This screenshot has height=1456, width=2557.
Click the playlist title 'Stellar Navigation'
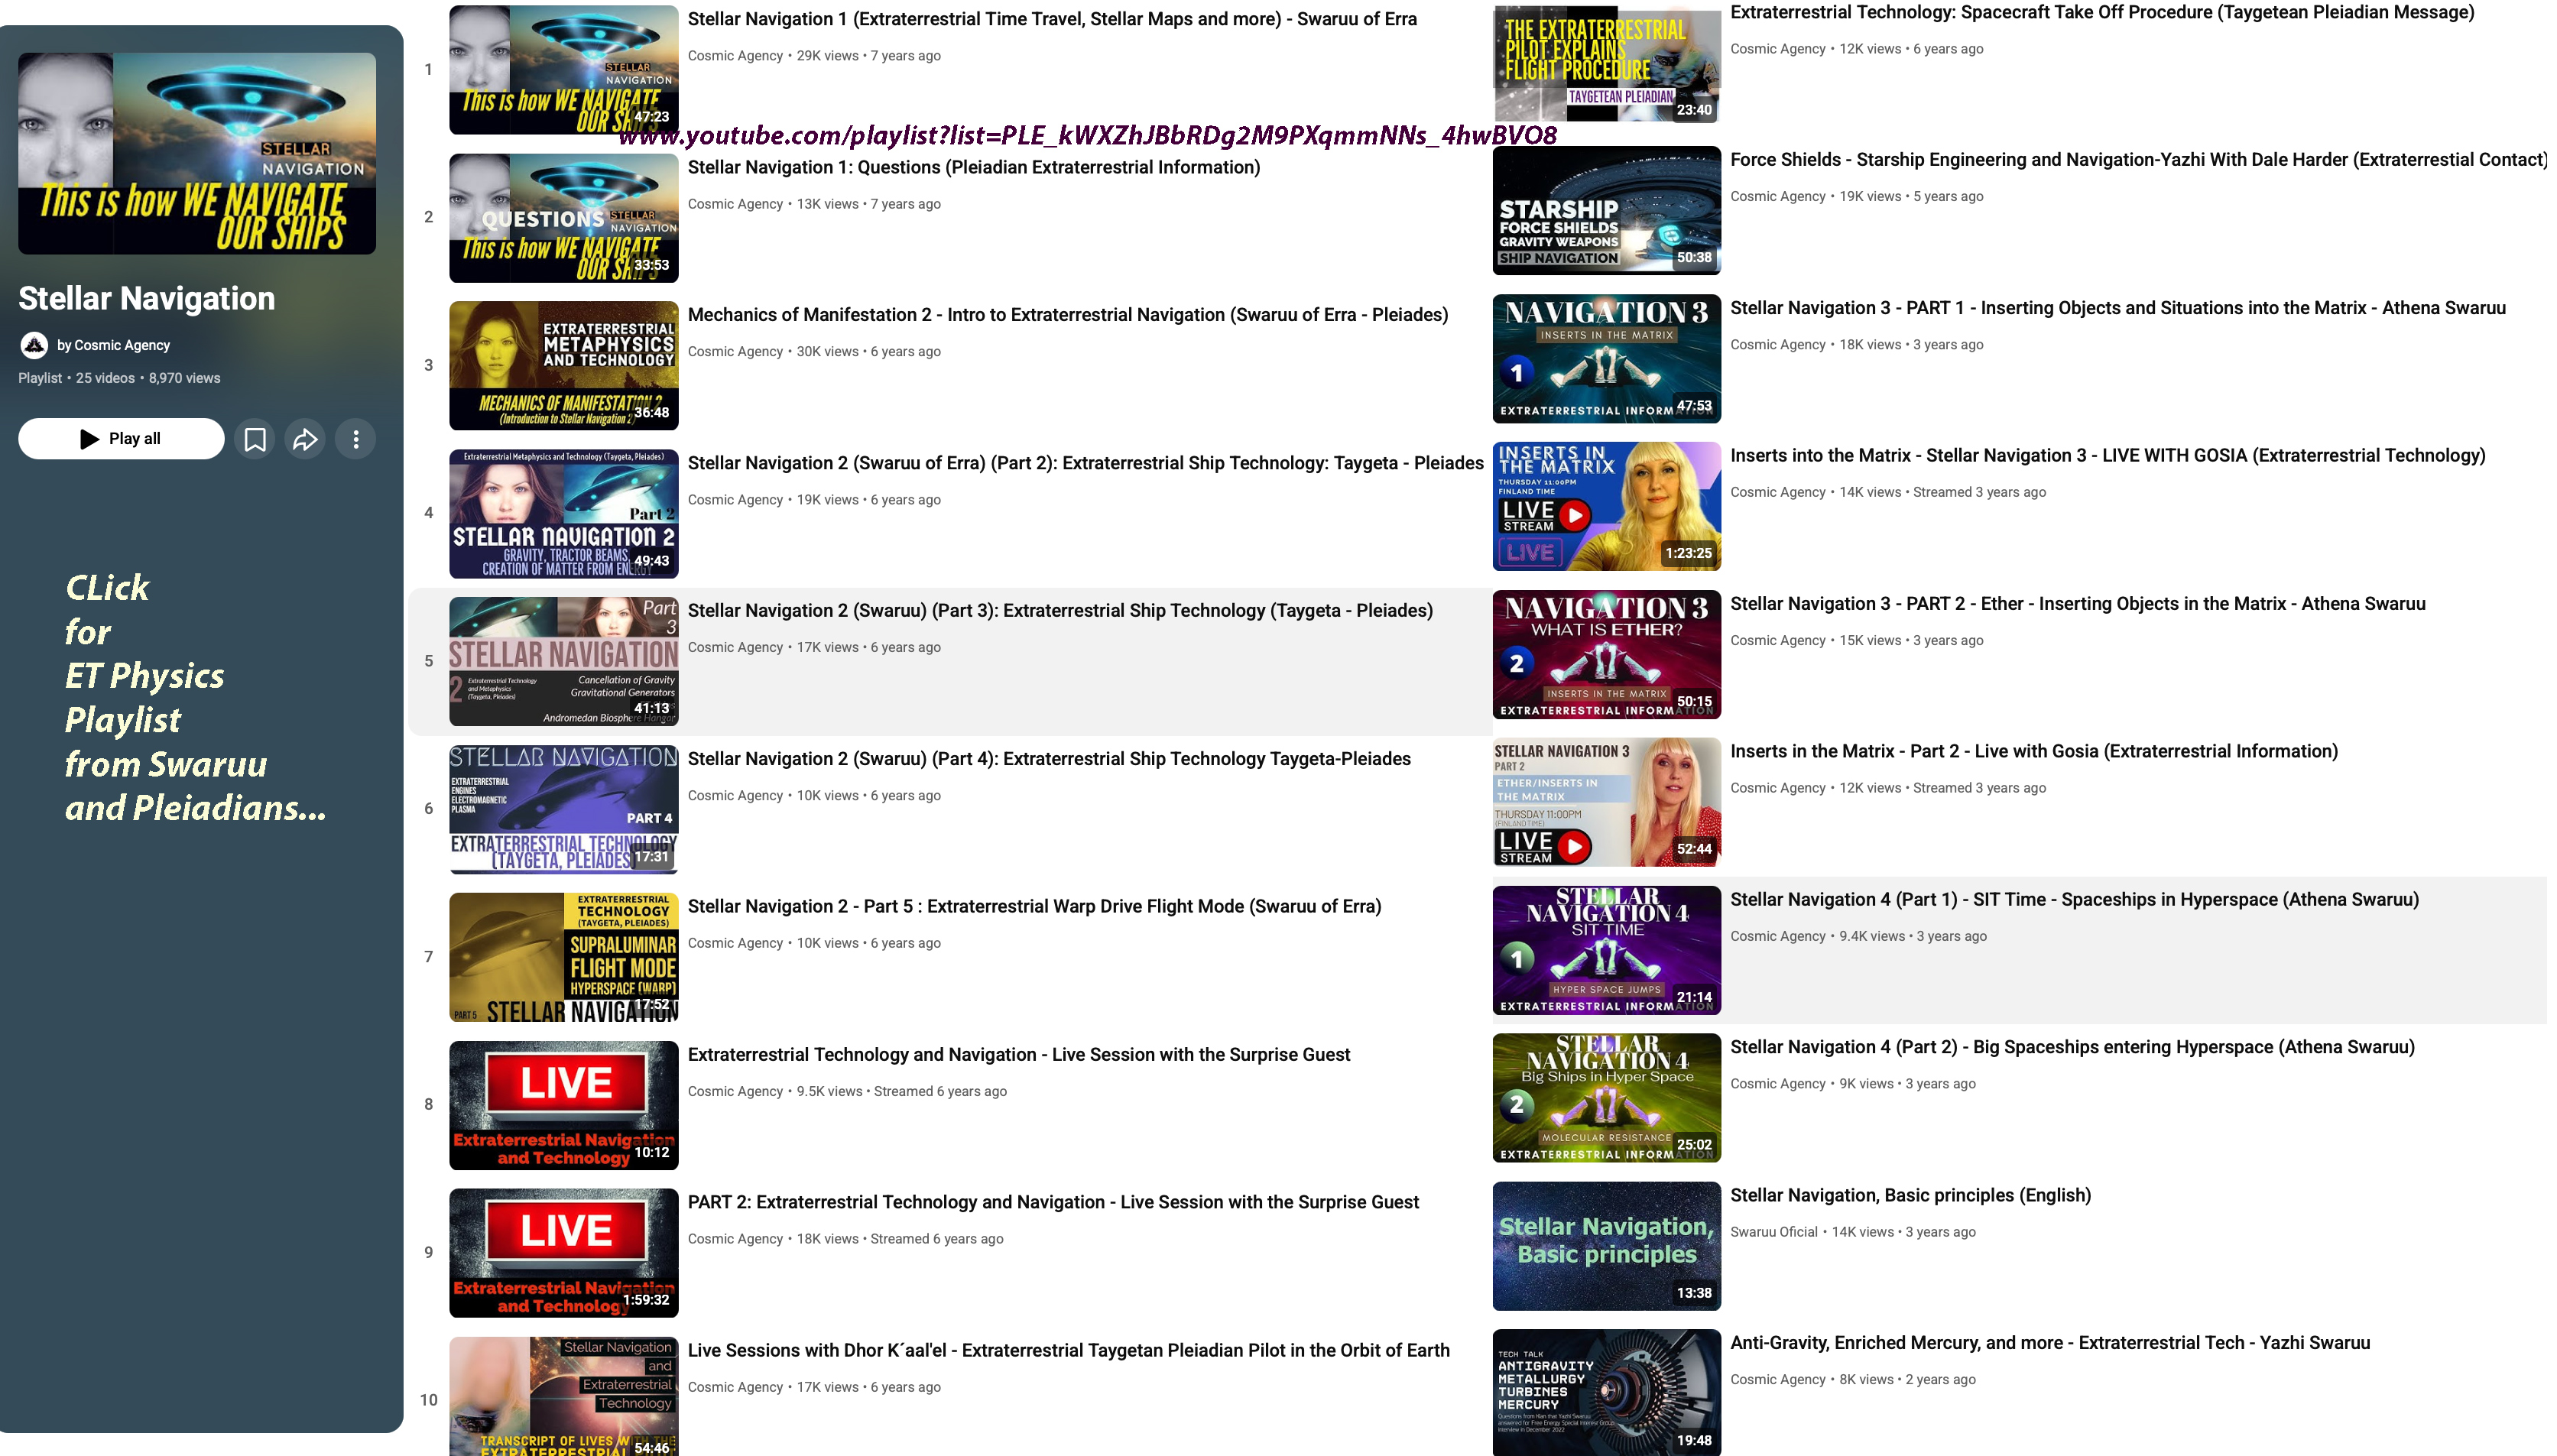click(146, 298)
